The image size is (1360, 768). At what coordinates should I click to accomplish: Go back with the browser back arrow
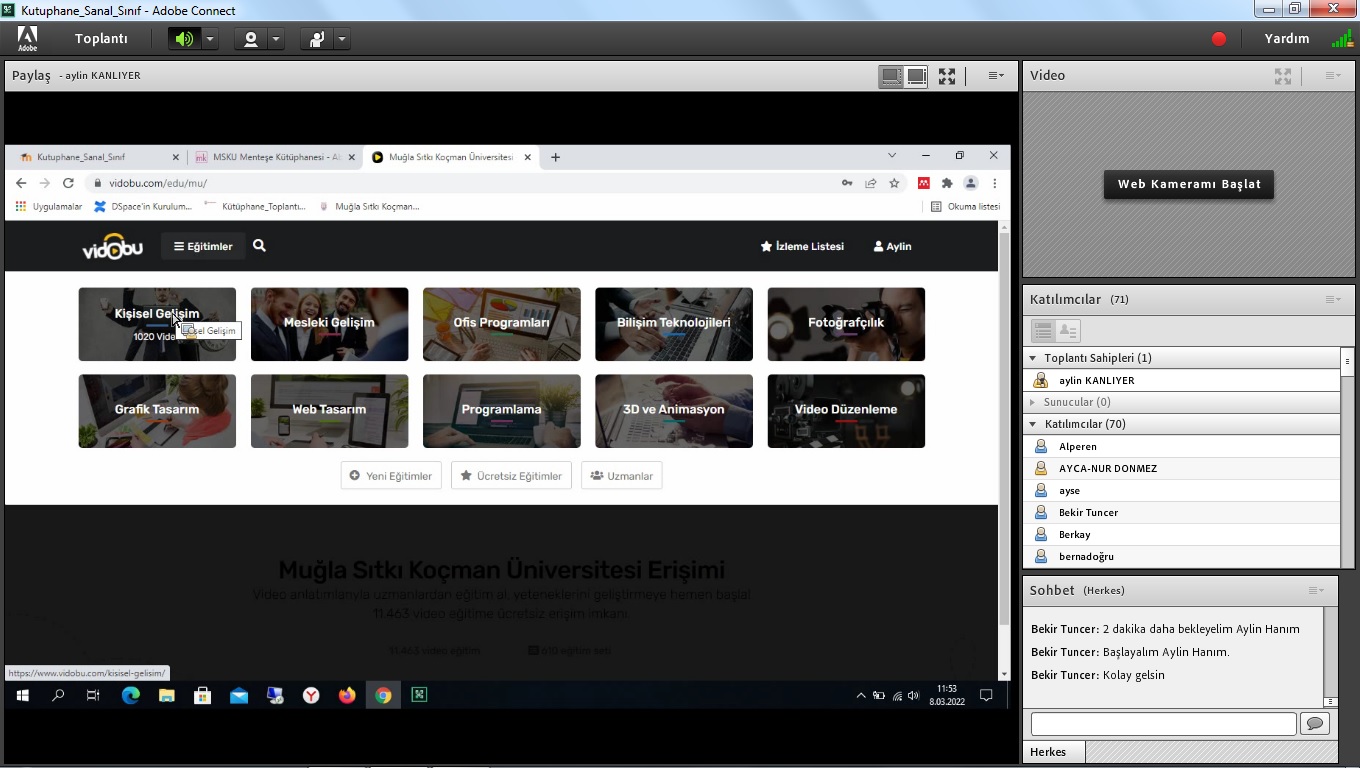[21, 183]
